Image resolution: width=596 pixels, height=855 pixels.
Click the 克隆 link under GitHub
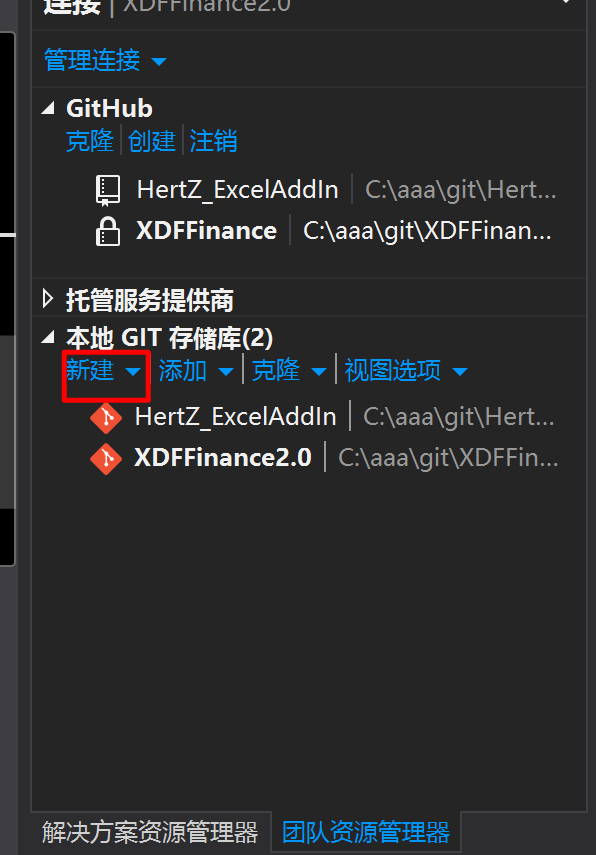click(89, 141)
